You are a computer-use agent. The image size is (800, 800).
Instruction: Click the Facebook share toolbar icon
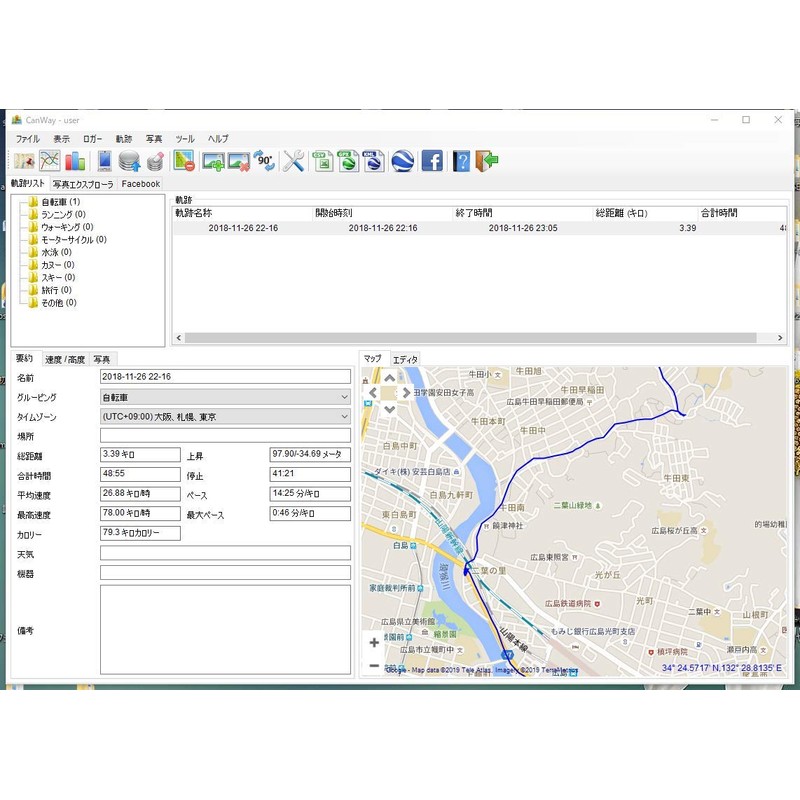click(x=432, y=160)
